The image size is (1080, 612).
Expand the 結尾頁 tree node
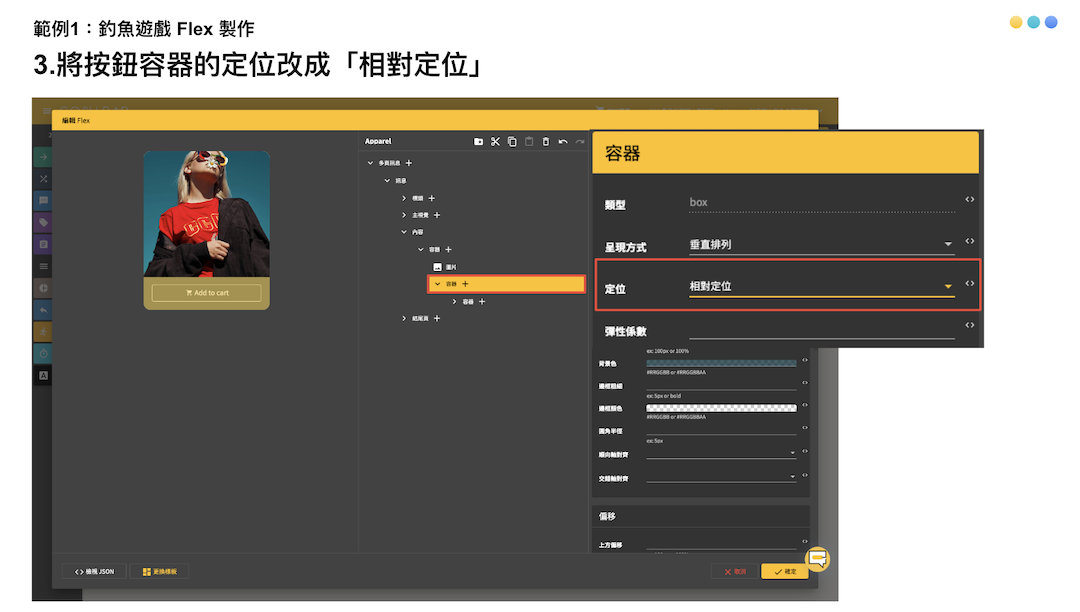tap(404, 319)
